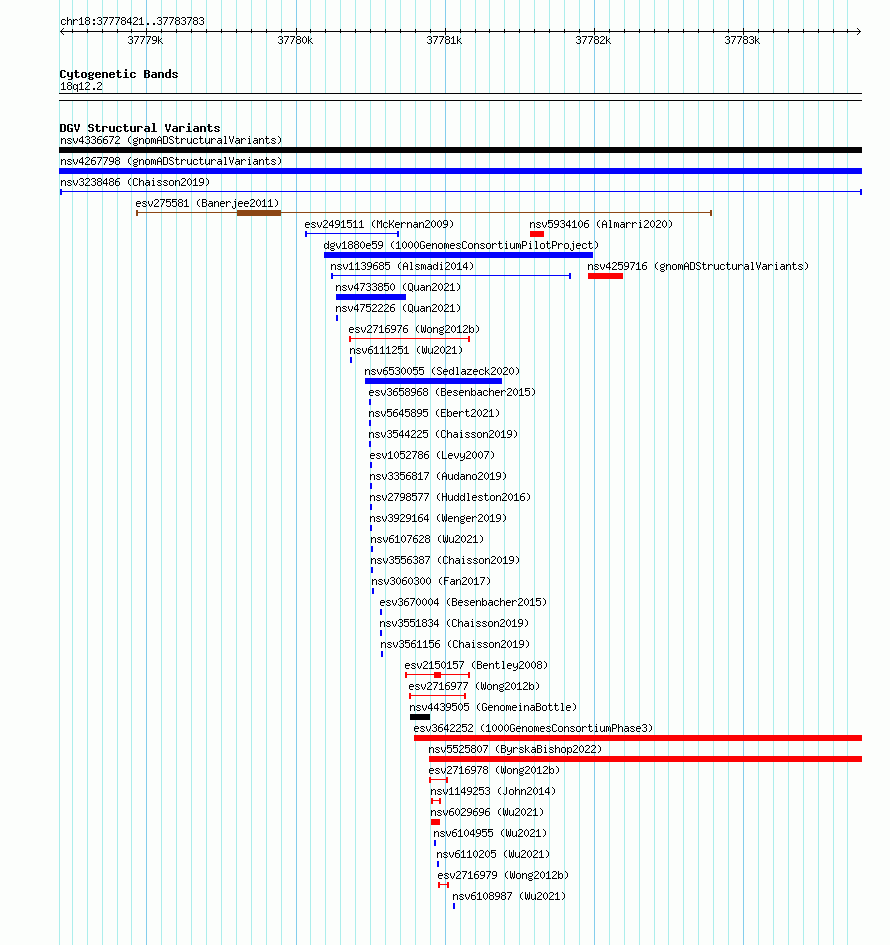Open nsv6111251 Wu2021 label
The height and width of the screenshot is (945, 890).
point(406,351)
